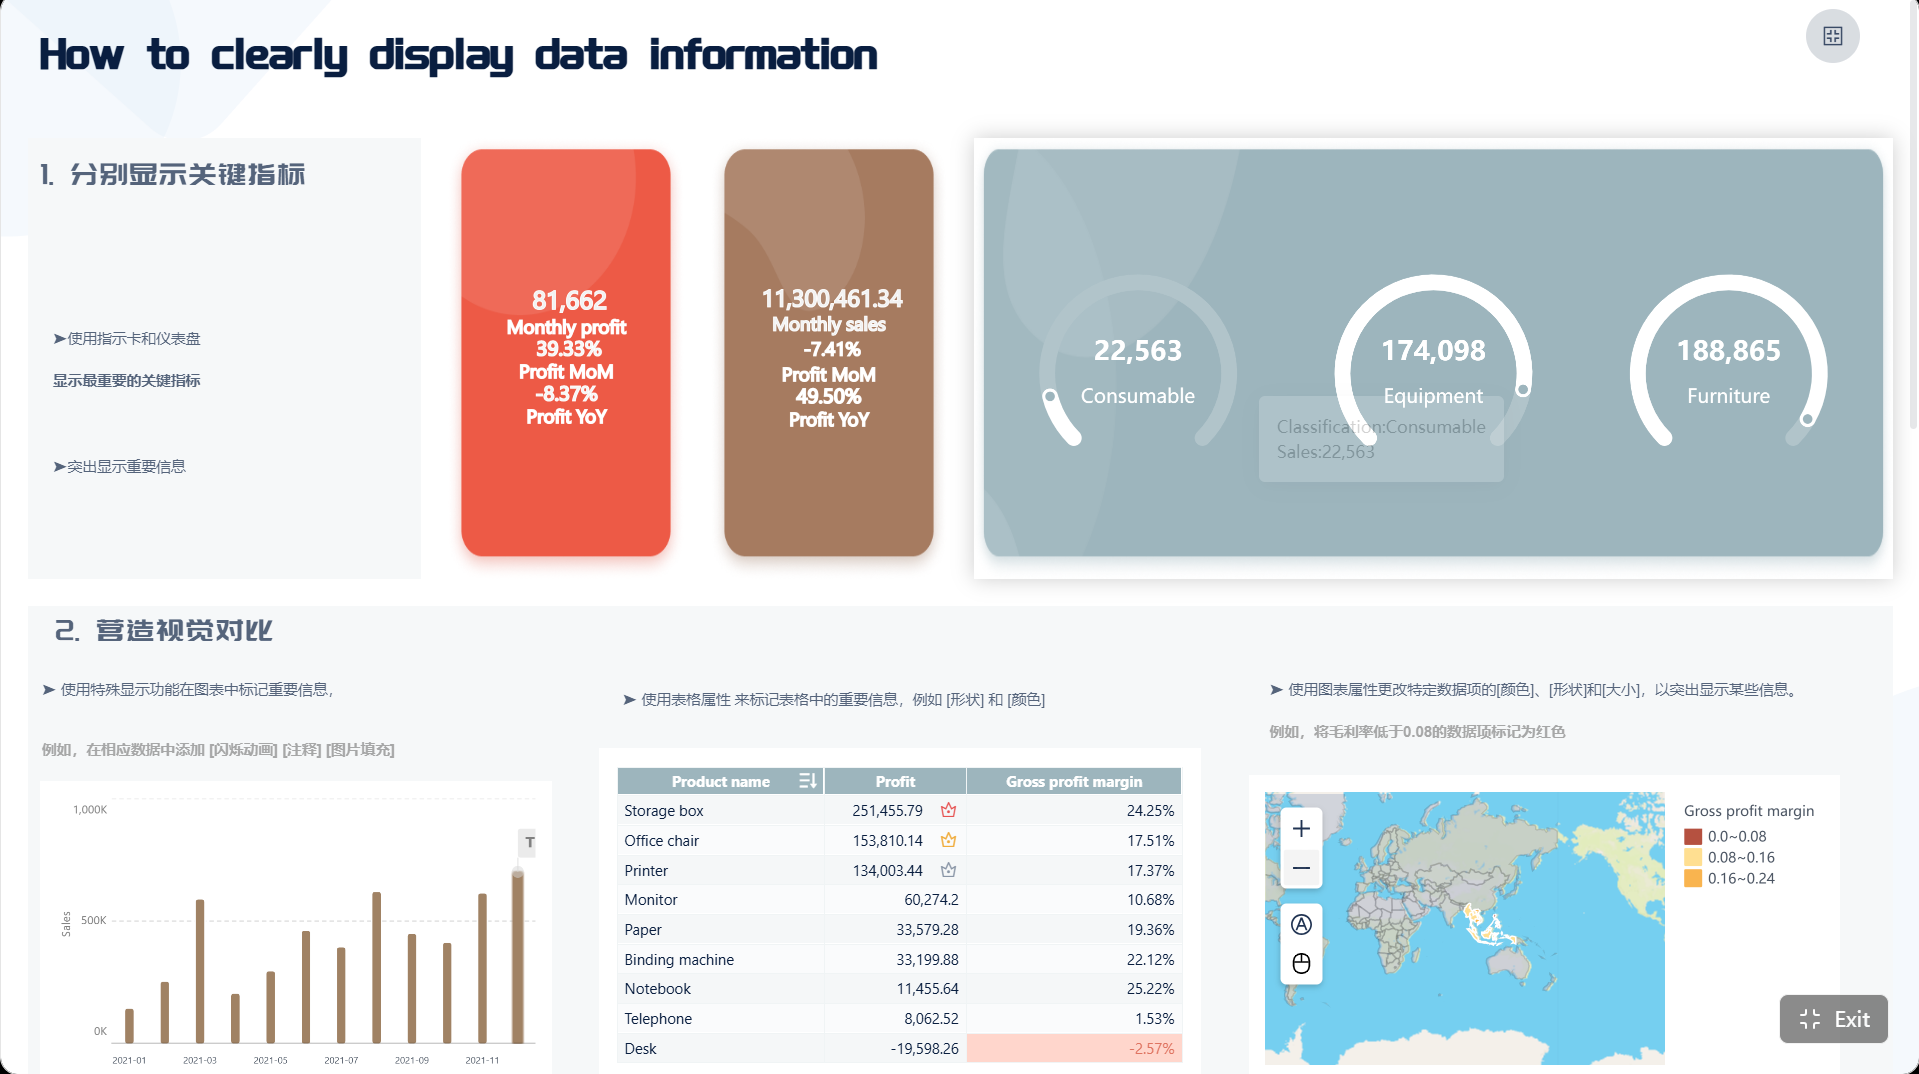This screenshot has height=1074, width=1919.
Task: Sort the table by Product name
Action: (808, 781)
